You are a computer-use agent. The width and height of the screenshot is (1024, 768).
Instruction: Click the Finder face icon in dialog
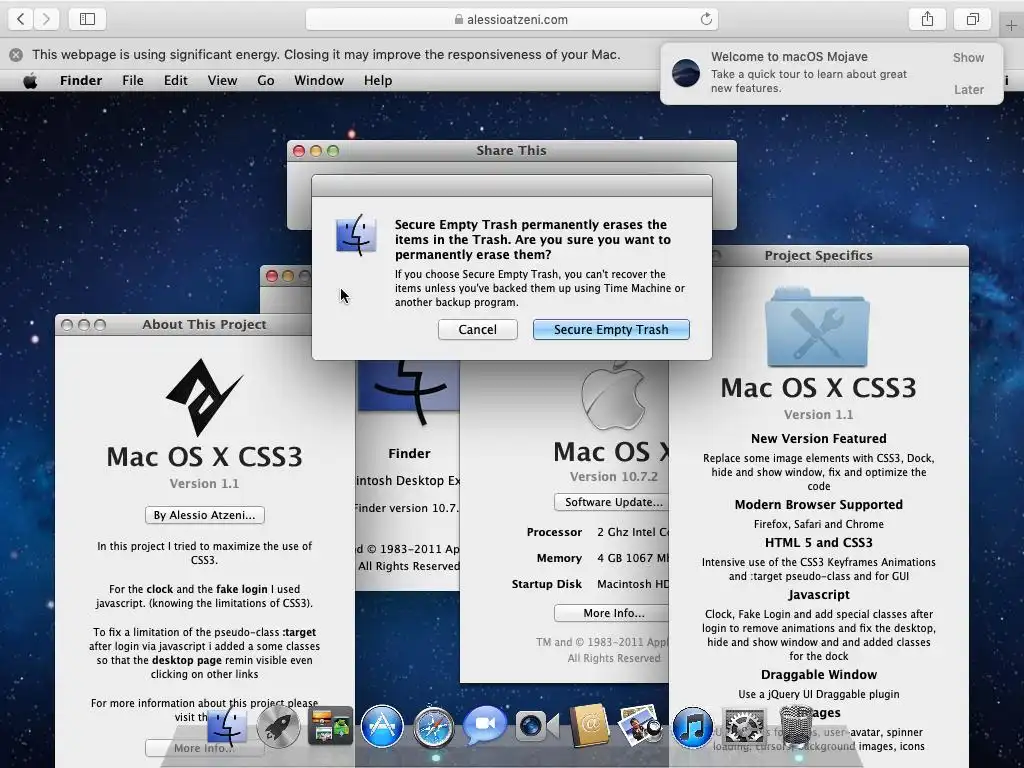pyautogui.click(x=356, y=235)
